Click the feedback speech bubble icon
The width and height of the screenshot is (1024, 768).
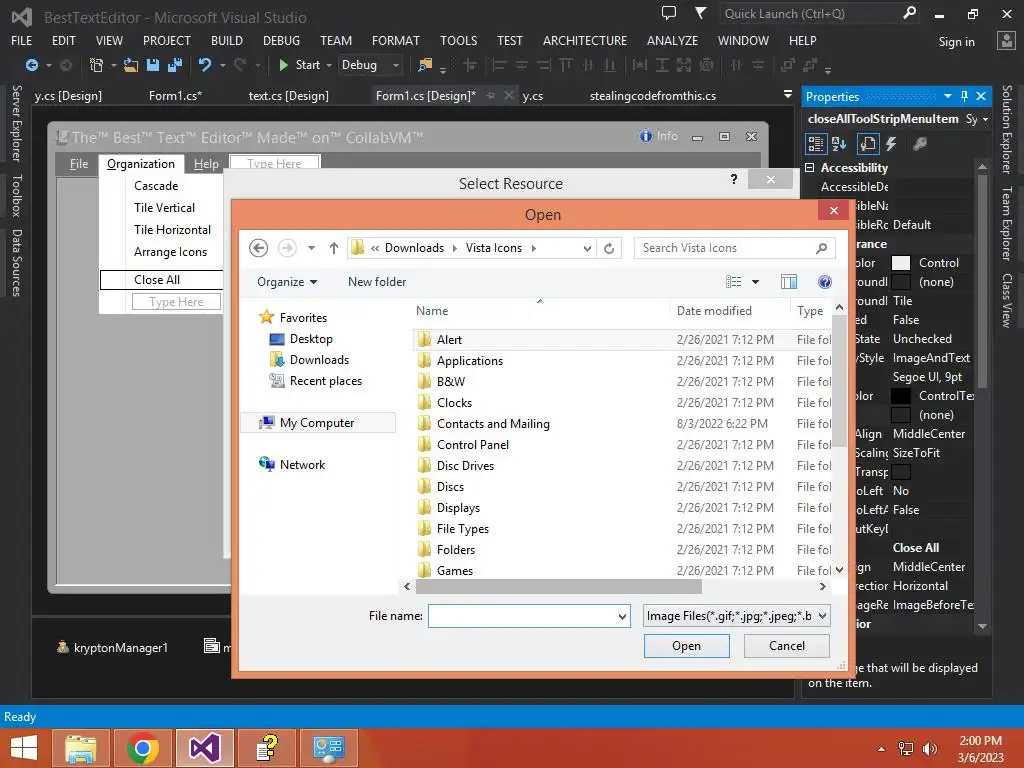pyautogui.click(x=669, y=13)
